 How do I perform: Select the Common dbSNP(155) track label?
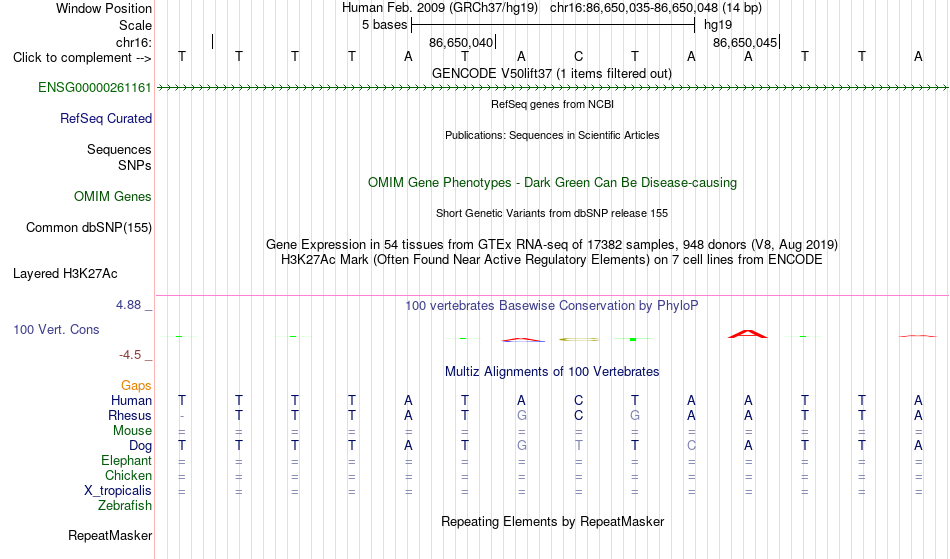(89, 228)
